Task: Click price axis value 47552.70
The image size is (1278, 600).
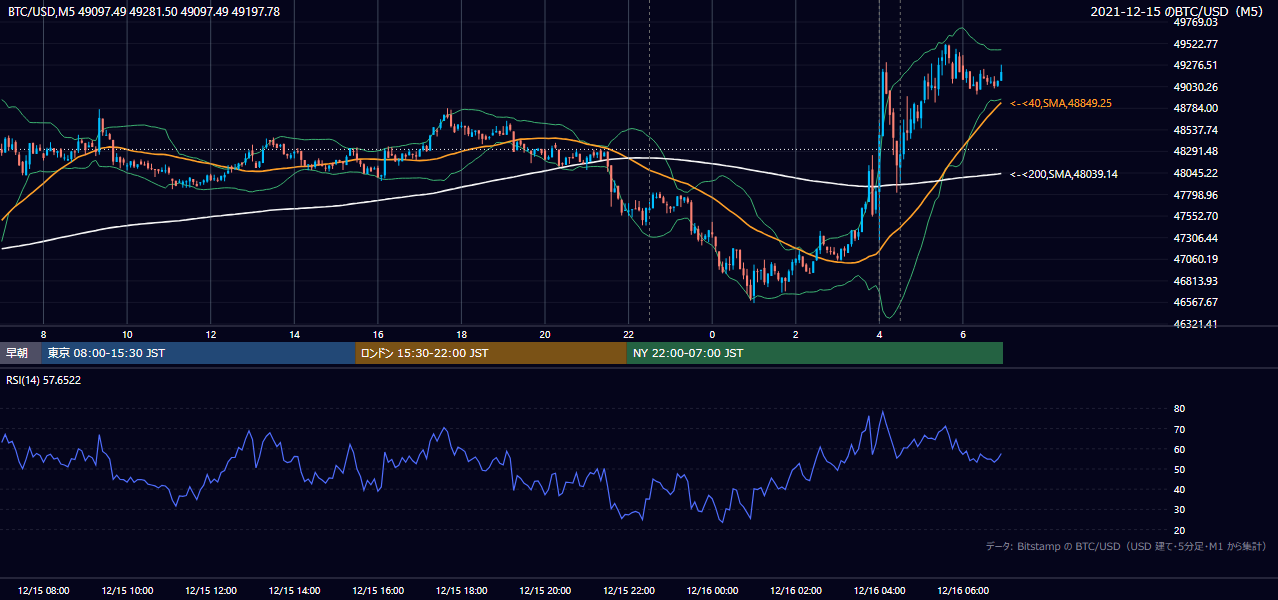Action: [x=1196, y=216]
